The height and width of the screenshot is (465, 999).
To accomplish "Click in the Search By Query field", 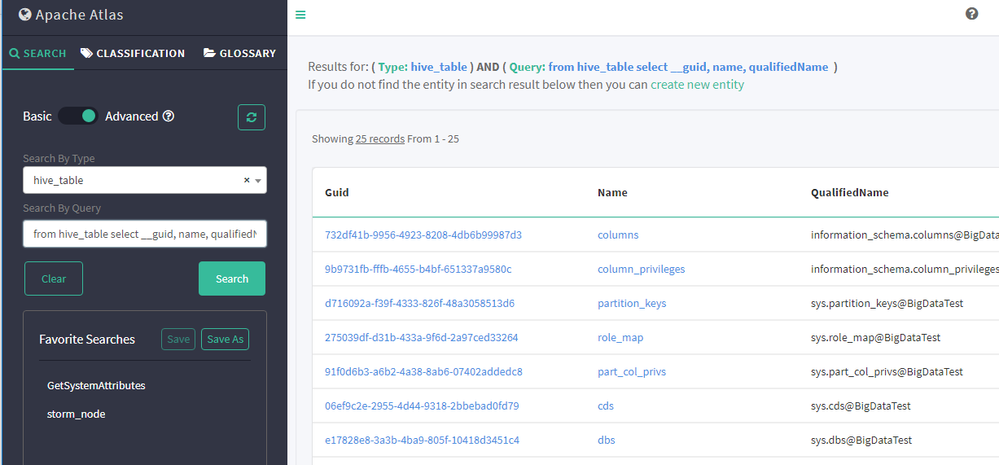I will [x=145, y=234].
